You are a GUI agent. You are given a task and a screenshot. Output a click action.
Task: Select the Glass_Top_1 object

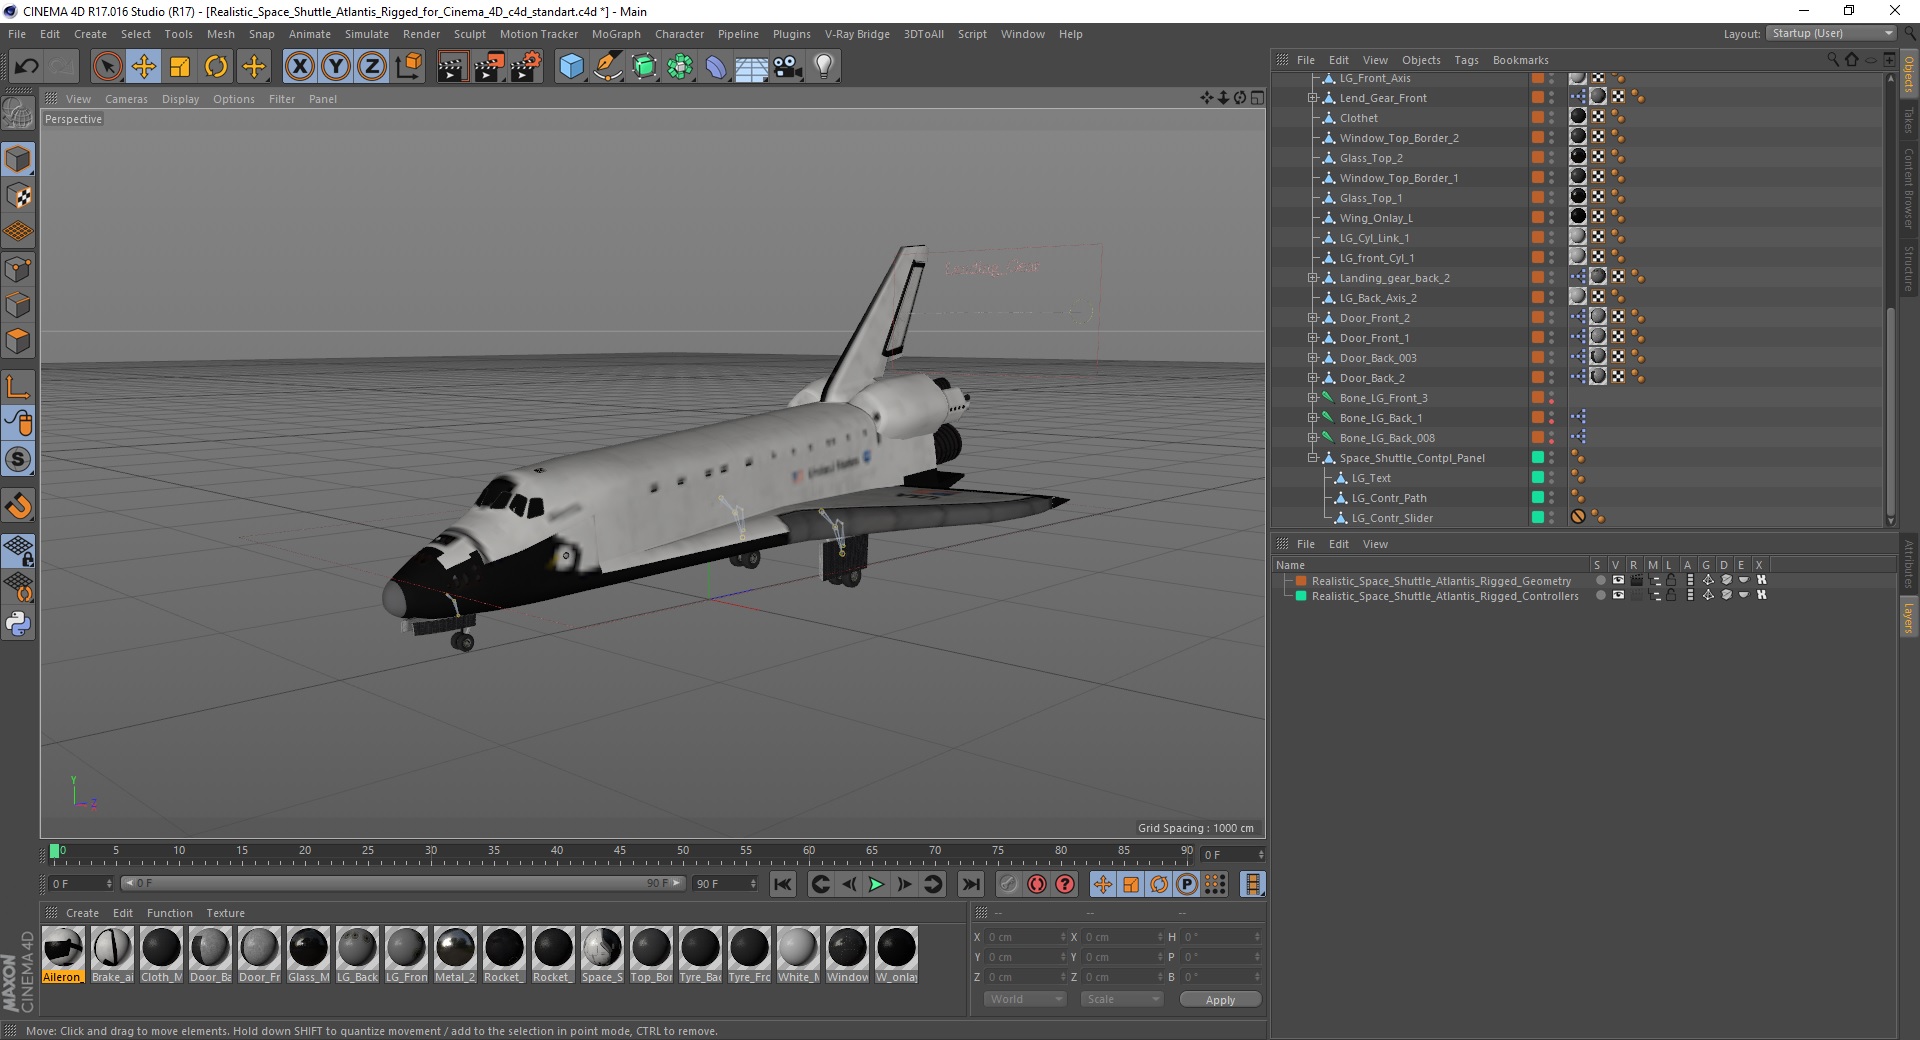point(1371,198)
